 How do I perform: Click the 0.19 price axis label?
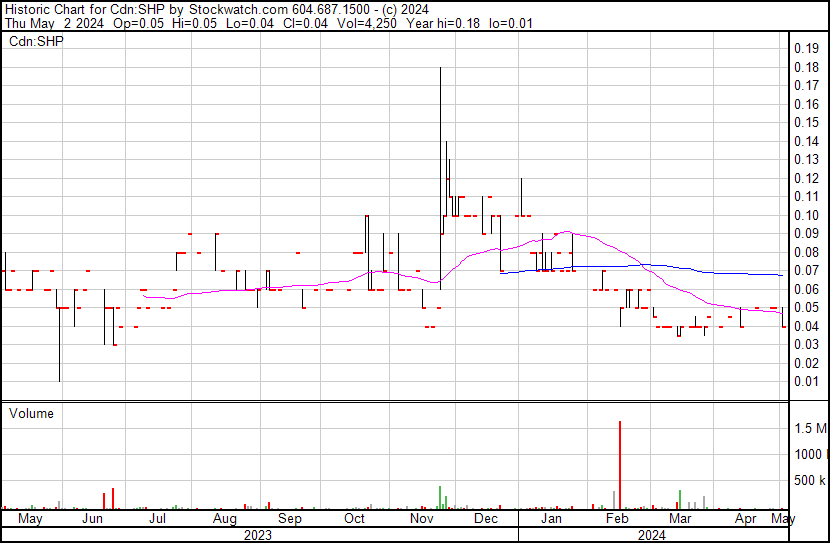(806, 48)
